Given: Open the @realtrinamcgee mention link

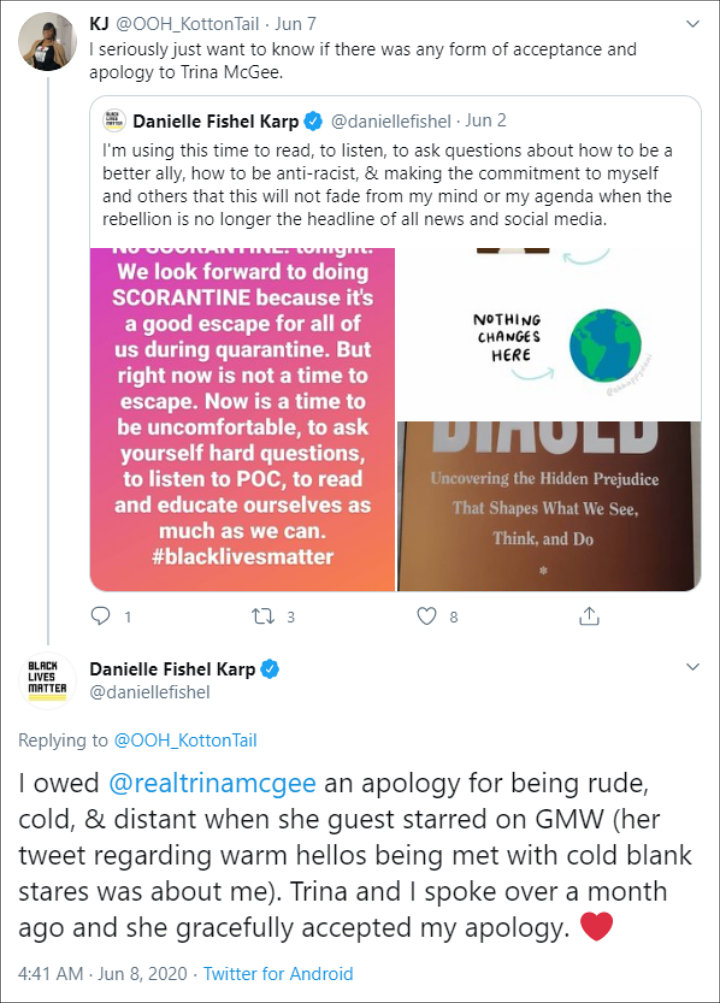Looking at the screenshot, I should pyautogui.click(x=212, y=783).
